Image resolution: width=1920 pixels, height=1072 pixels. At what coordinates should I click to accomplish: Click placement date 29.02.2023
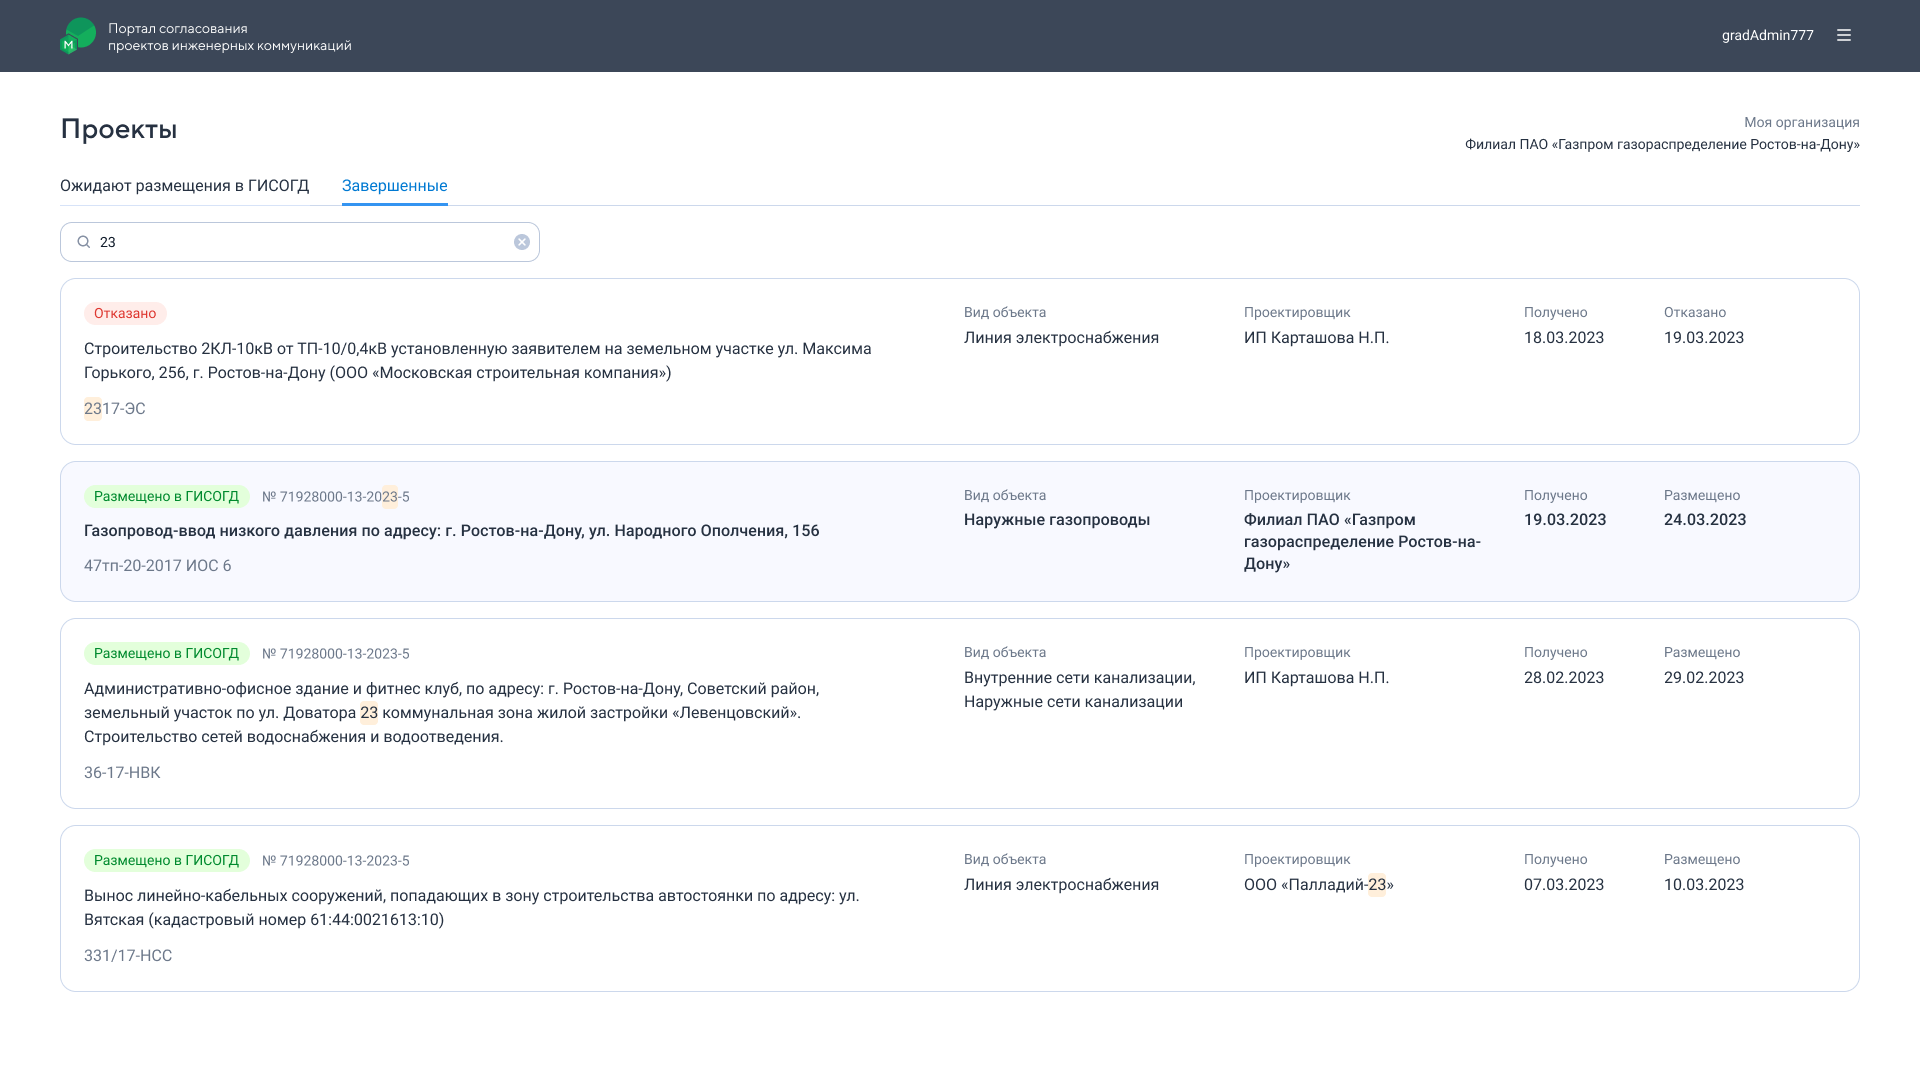1704,678
